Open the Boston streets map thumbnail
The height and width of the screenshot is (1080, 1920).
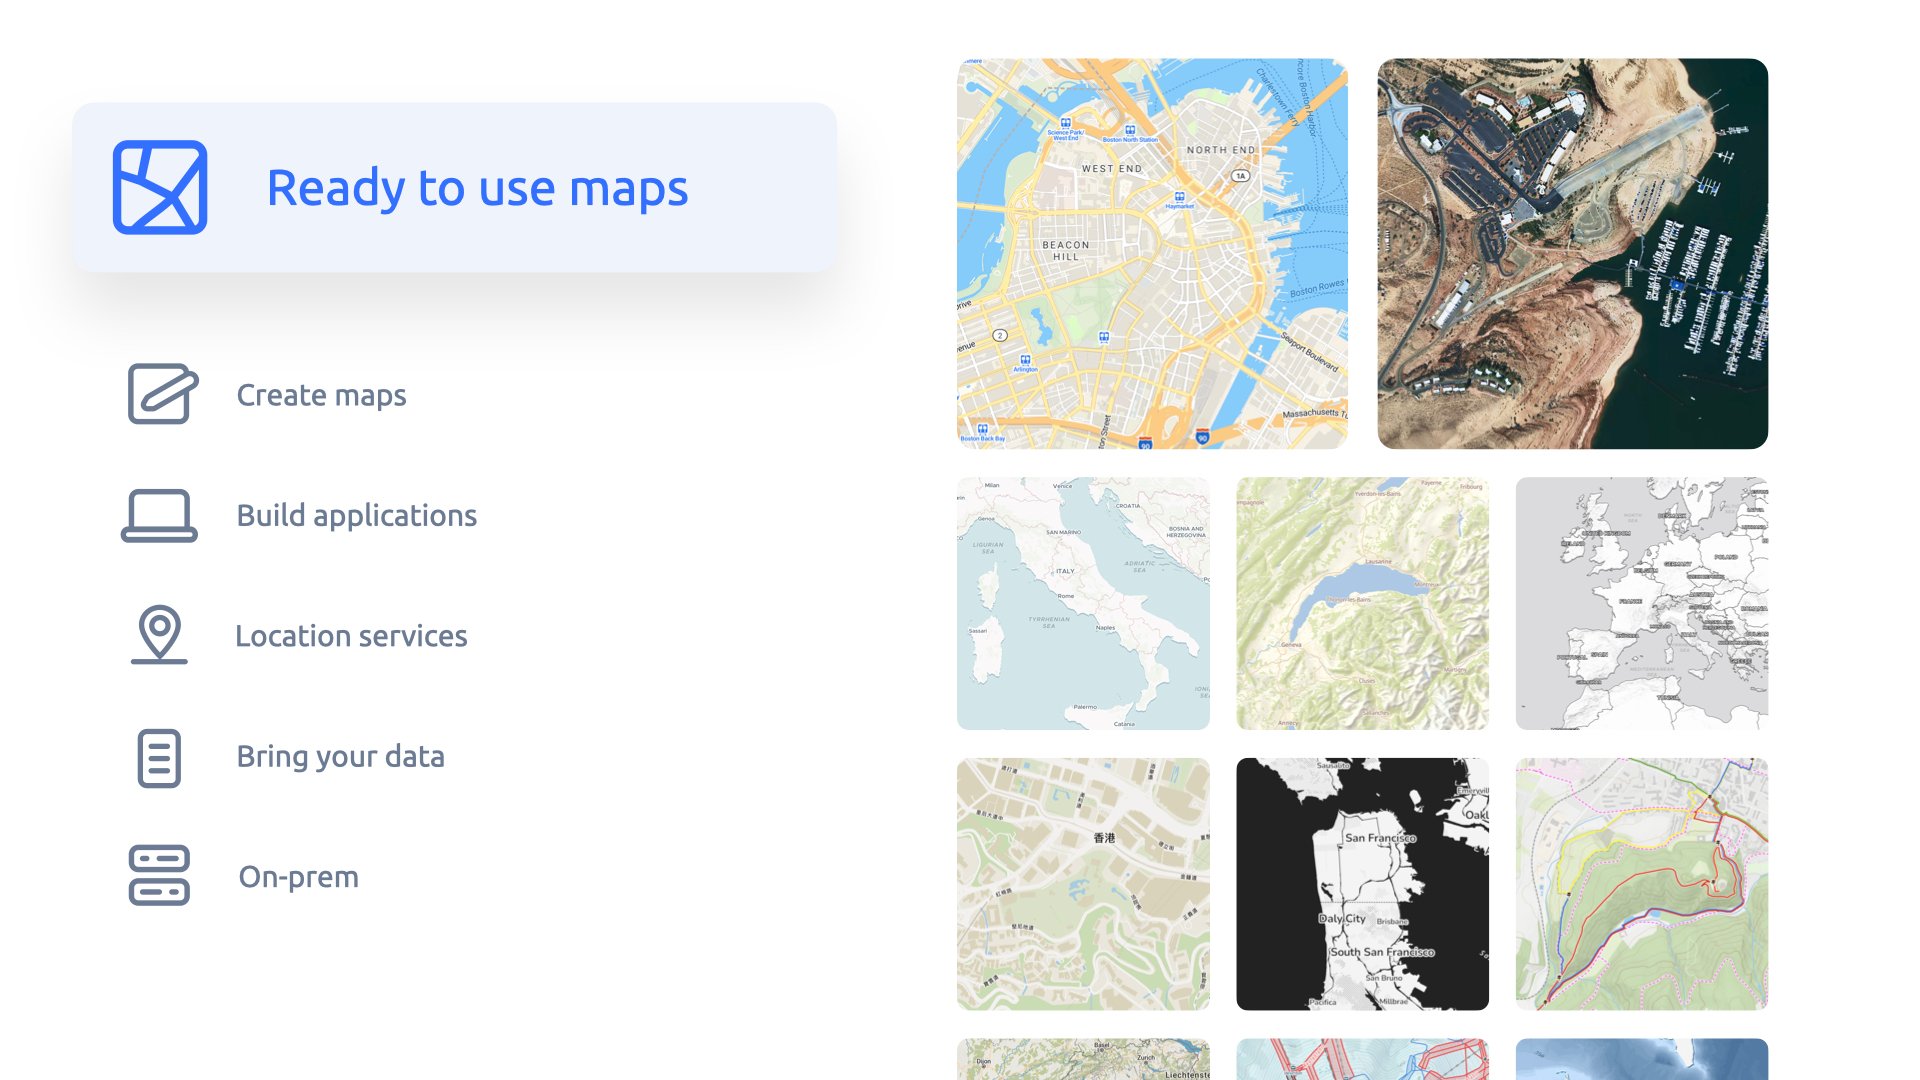click(1152, 253)
